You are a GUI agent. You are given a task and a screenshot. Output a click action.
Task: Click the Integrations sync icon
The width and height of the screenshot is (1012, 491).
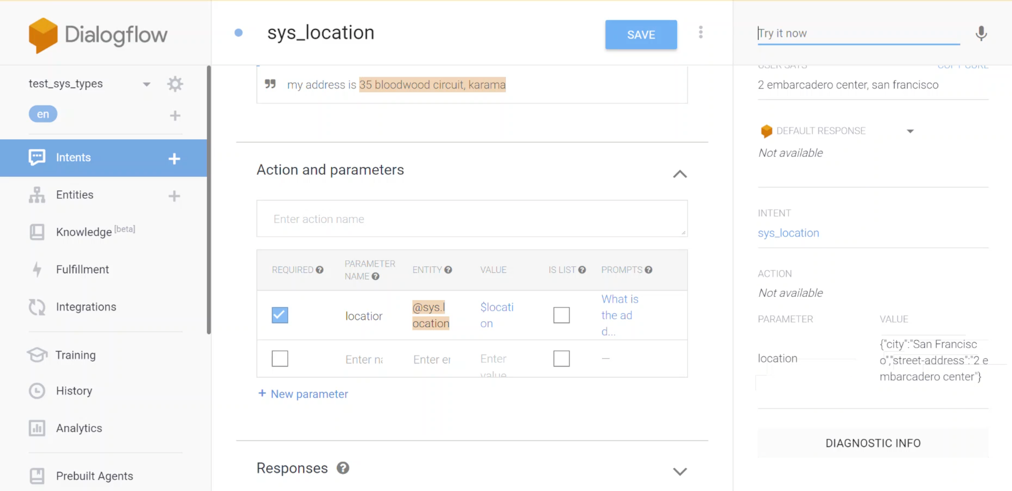[37, 307]
